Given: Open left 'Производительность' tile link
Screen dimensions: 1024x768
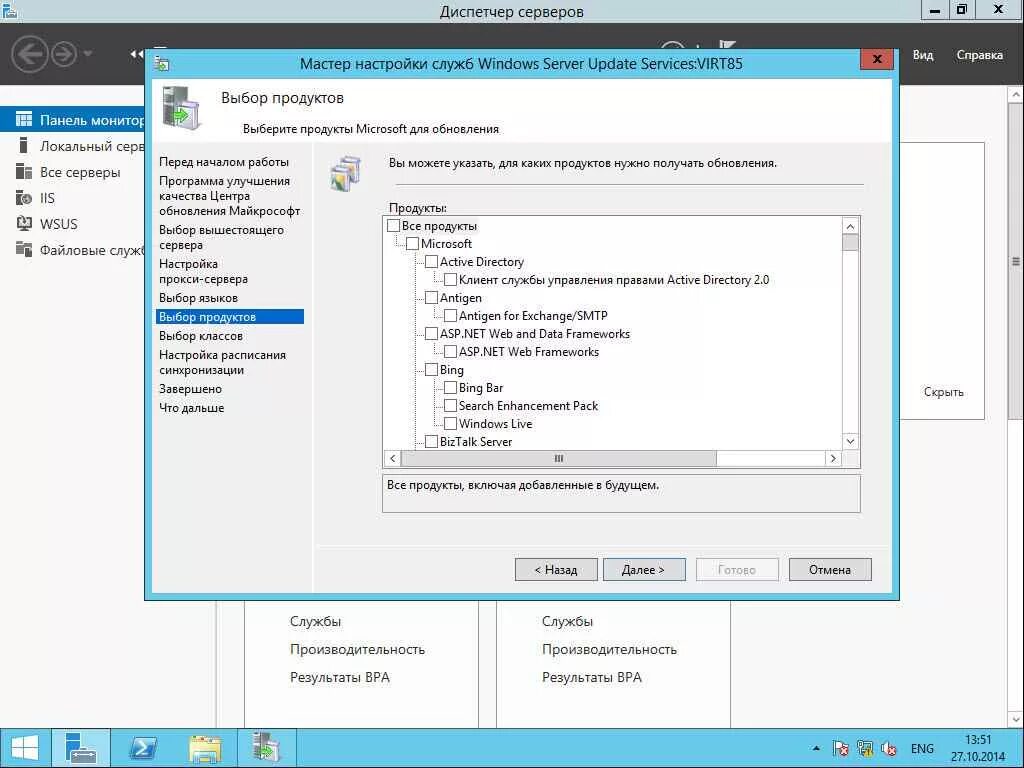Looking at the screenshot, I should point(357,649).
